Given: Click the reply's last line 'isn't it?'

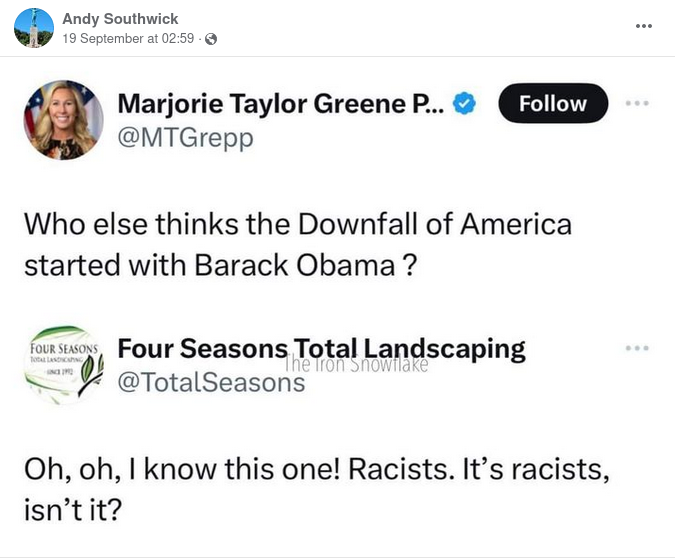Looking at the screenshot, I should (x=71, y=510).
